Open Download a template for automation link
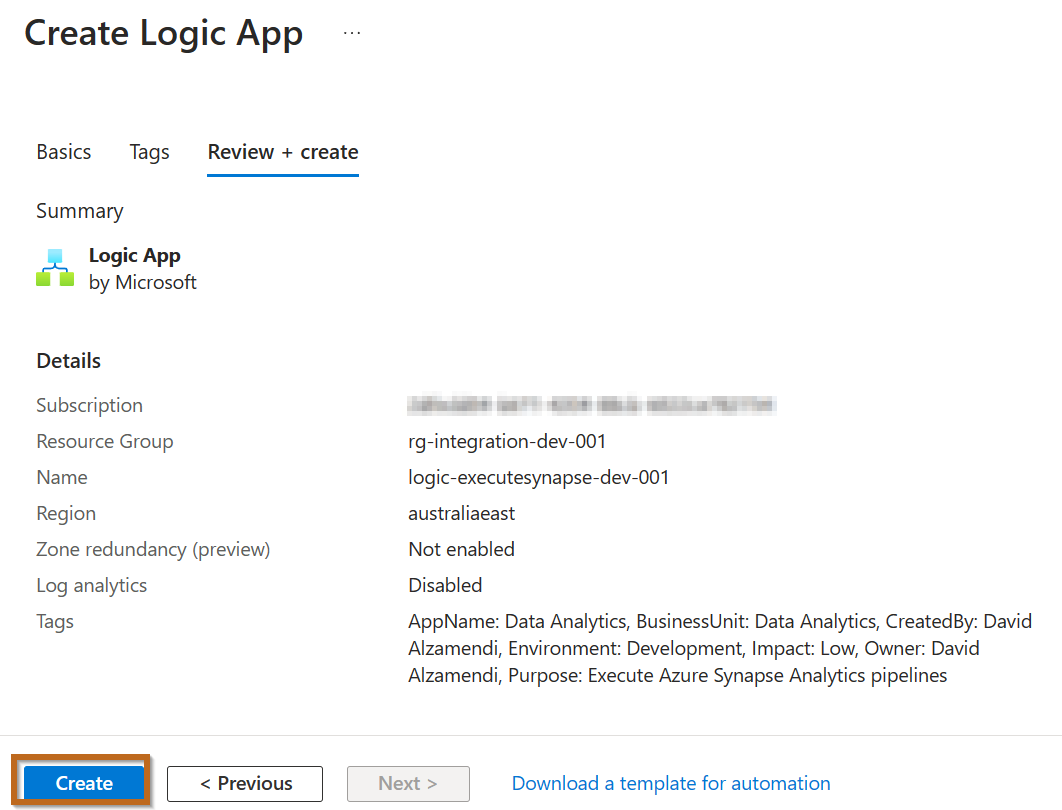Image resolution: width=1062 pixels, height=810 pixels. (671, 784)
